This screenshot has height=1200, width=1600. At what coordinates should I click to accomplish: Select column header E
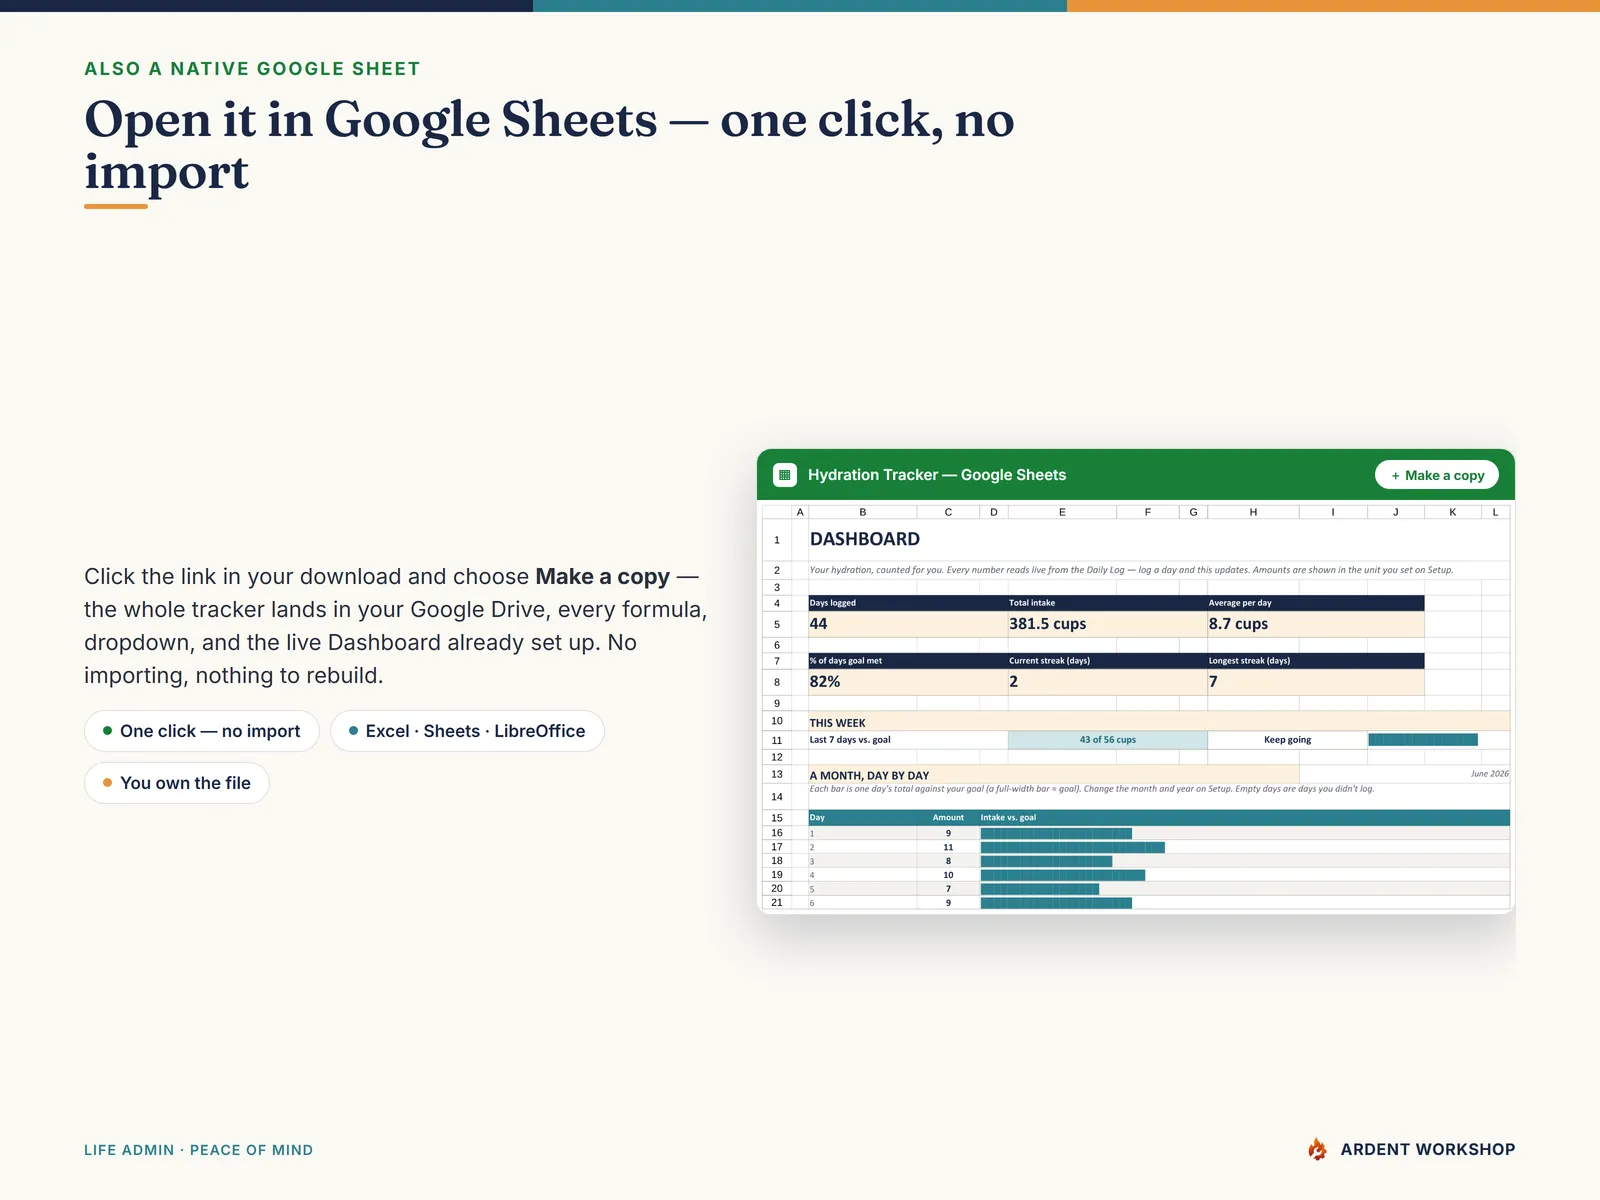coord(1062,512)
